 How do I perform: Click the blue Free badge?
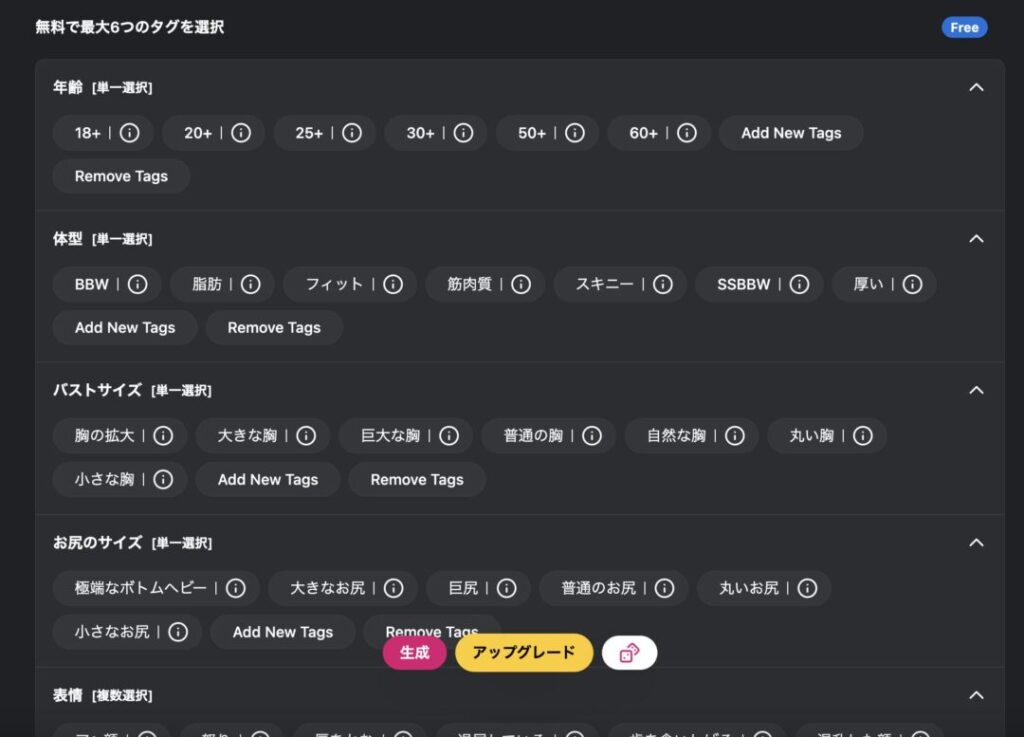(x=964, y=27)
